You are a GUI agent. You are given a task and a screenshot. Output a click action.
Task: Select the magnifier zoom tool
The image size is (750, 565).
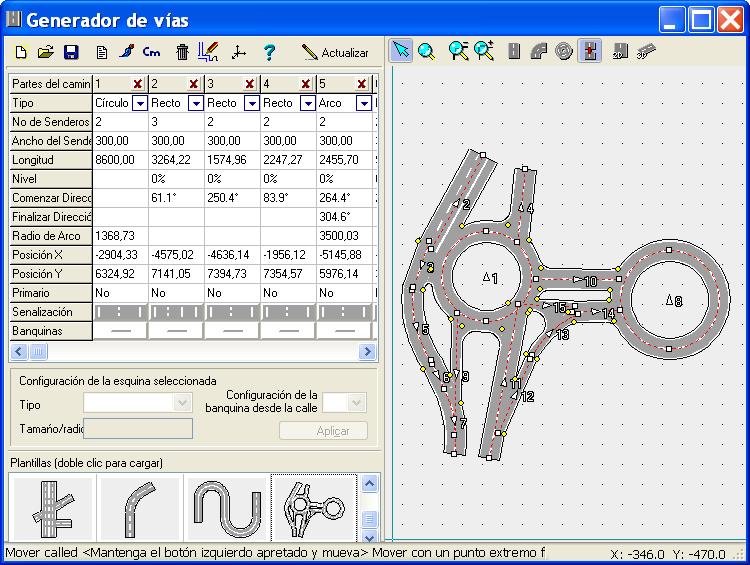coord(426,51)
